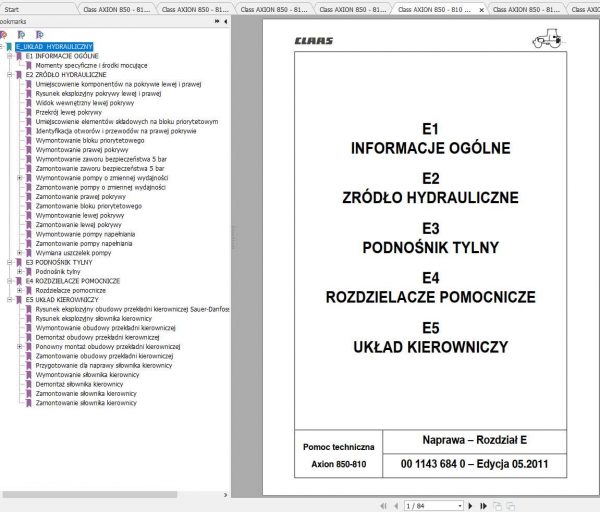Expand the Wymiana uszczelek pompy node

click(x=20, y=253)
